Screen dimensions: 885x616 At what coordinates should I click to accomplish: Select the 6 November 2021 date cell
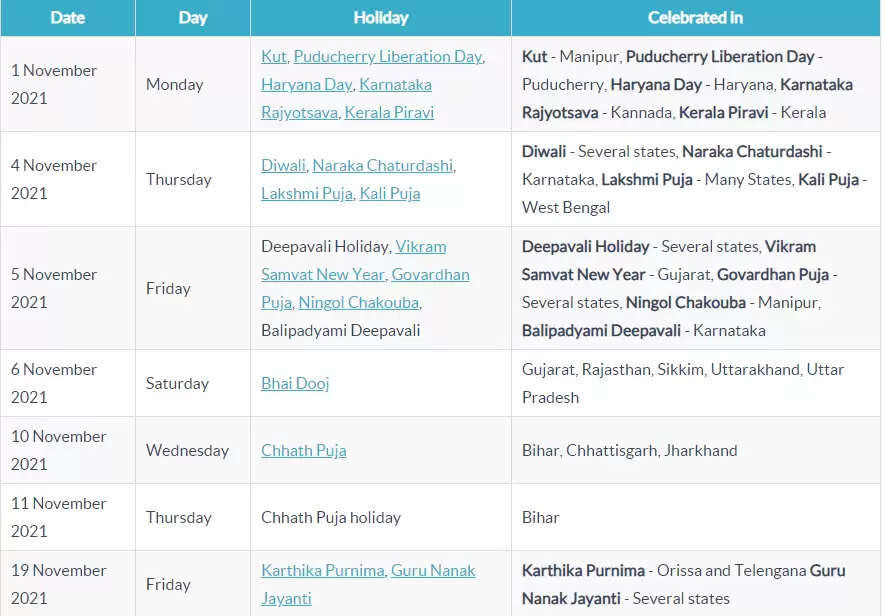(68, 383)
